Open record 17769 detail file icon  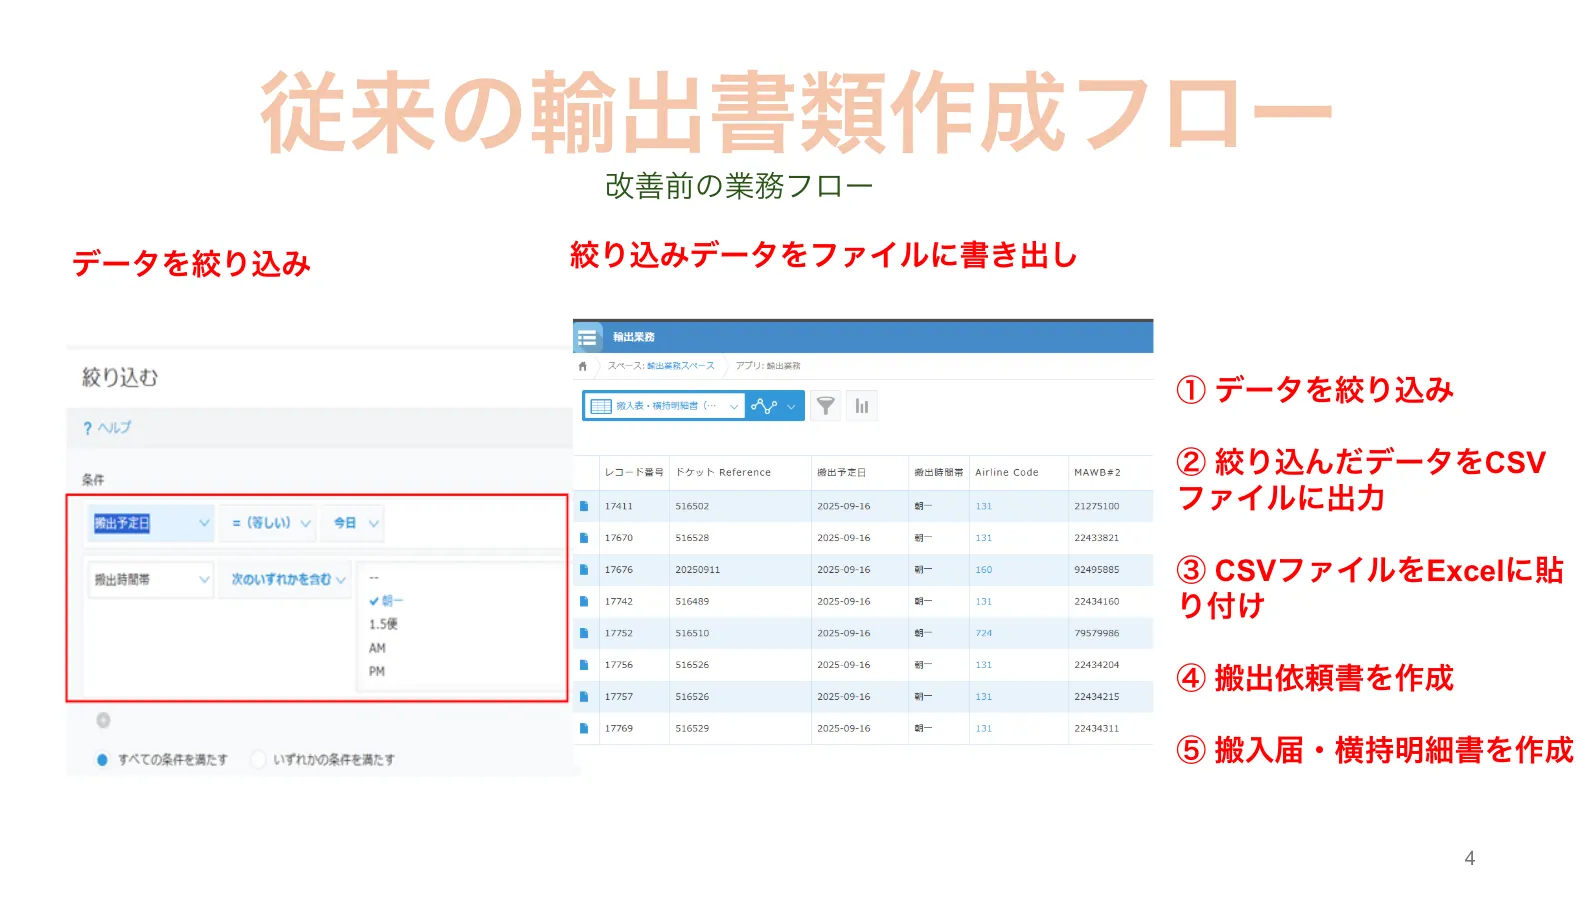(584, 728)
